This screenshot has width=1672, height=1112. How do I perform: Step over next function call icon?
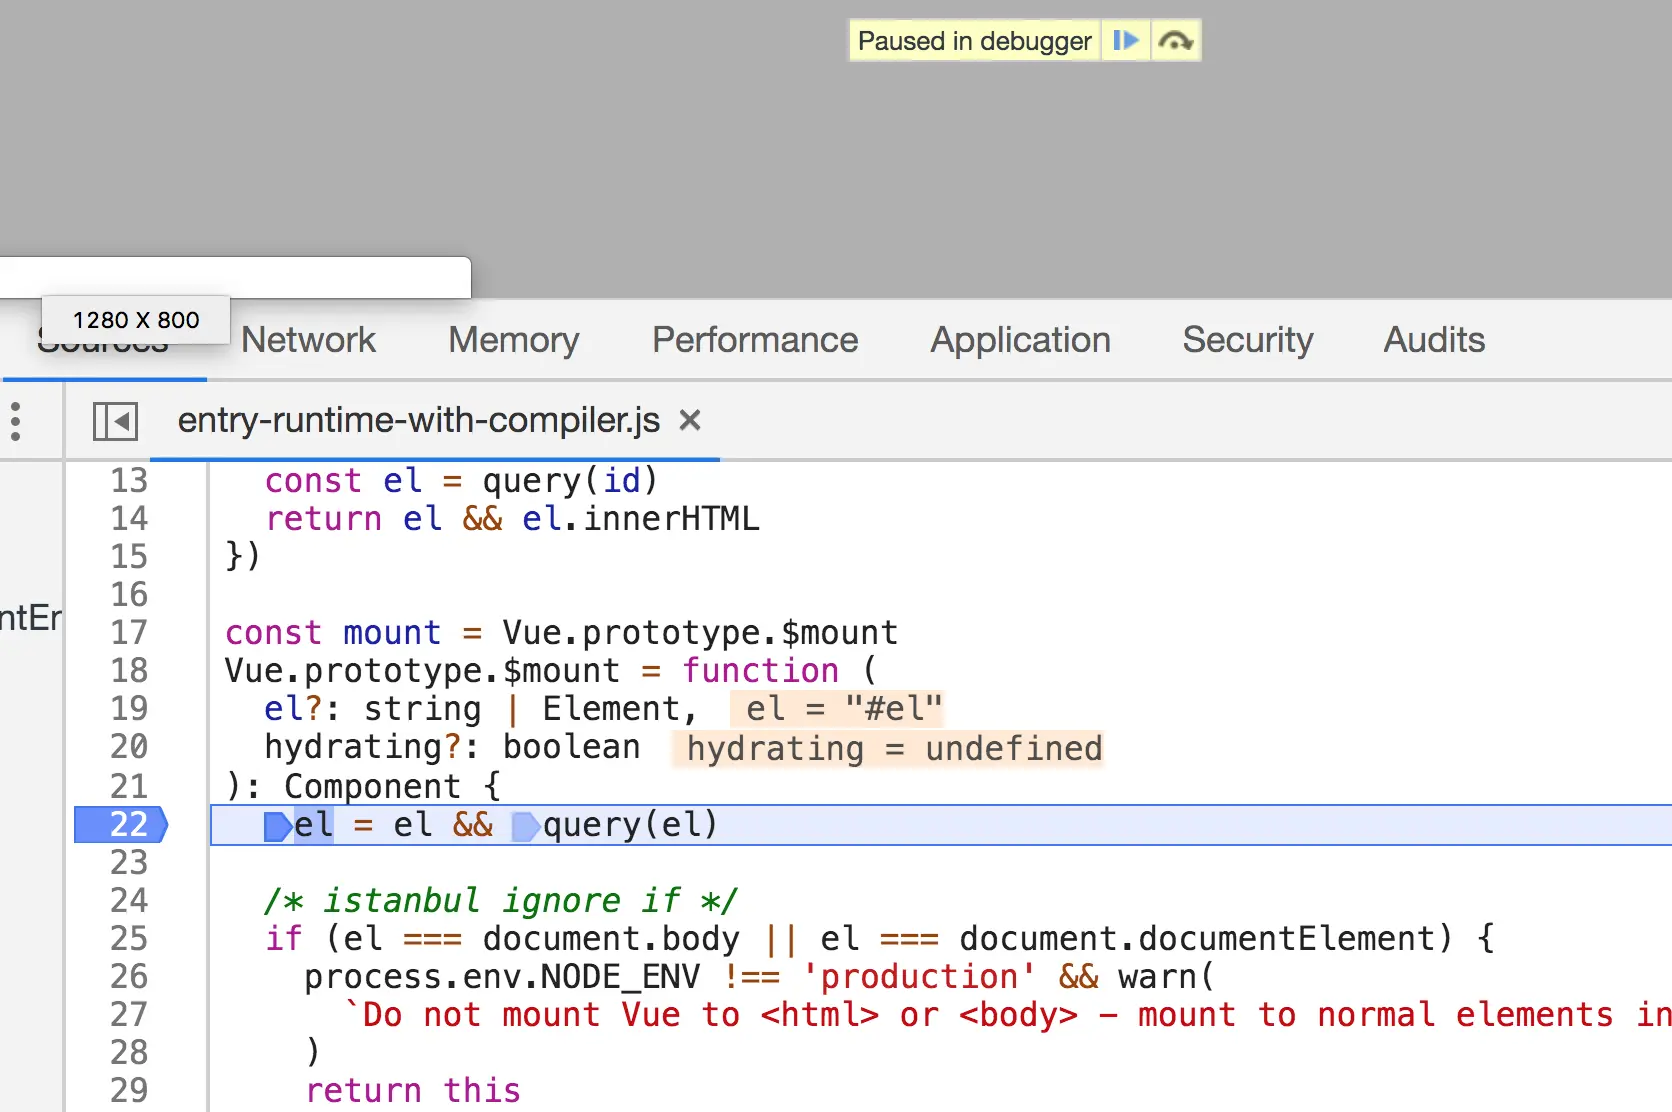tap(1175, 41)
